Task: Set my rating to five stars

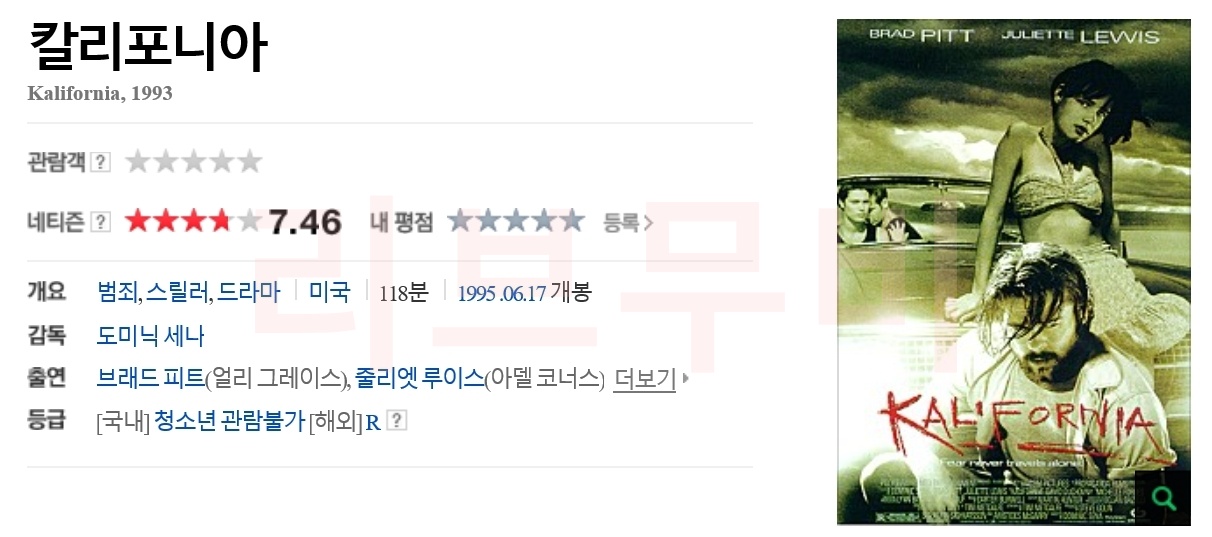Action: coord(572,221)
